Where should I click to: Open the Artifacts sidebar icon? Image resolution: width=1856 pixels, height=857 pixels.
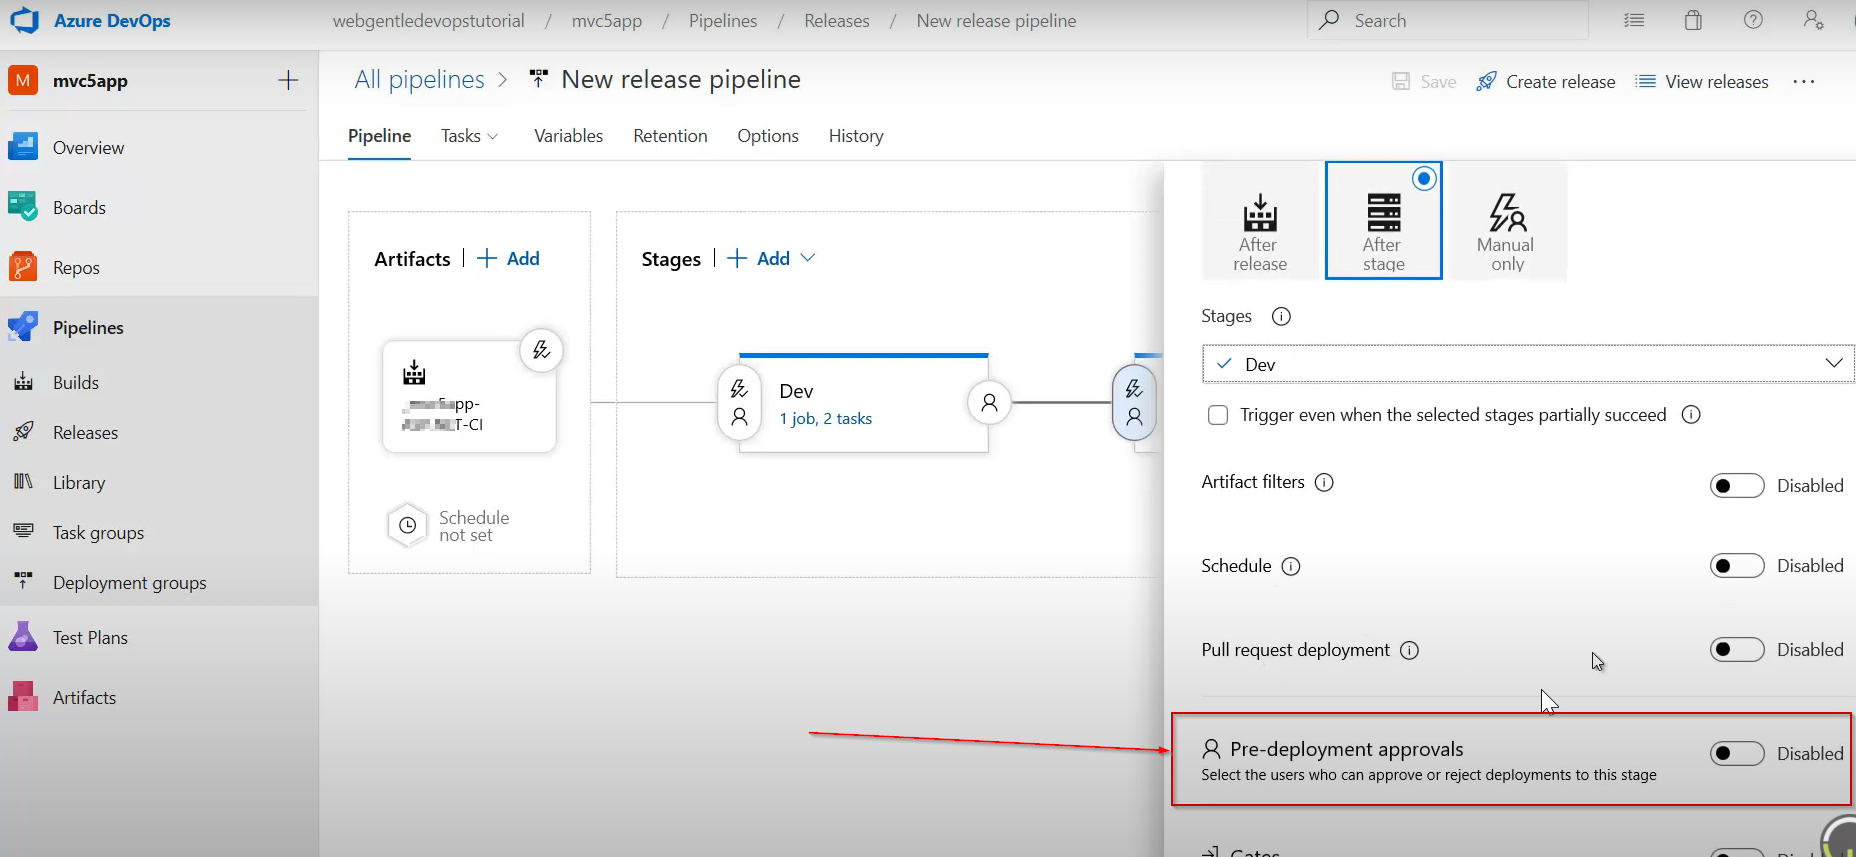pos(23,697)
